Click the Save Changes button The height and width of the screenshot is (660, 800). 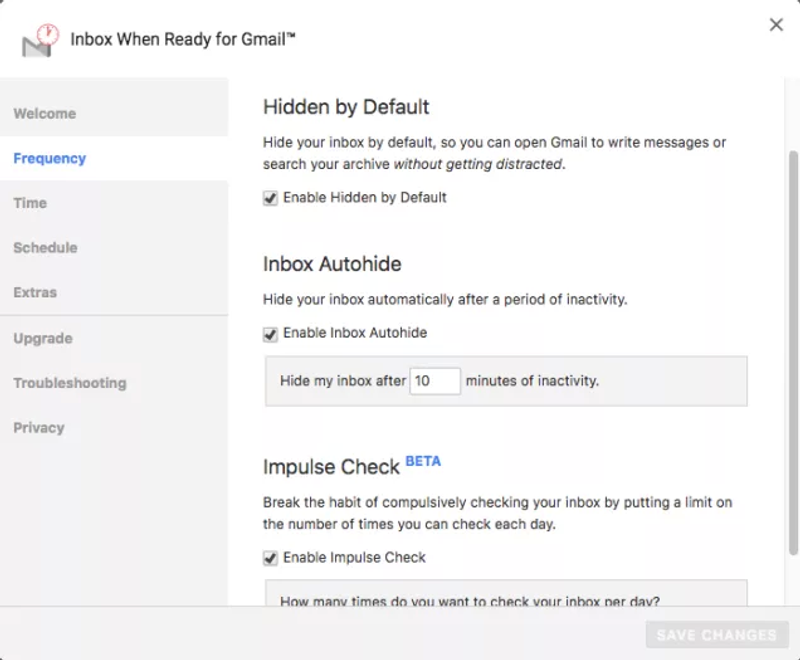click(717, 635)
